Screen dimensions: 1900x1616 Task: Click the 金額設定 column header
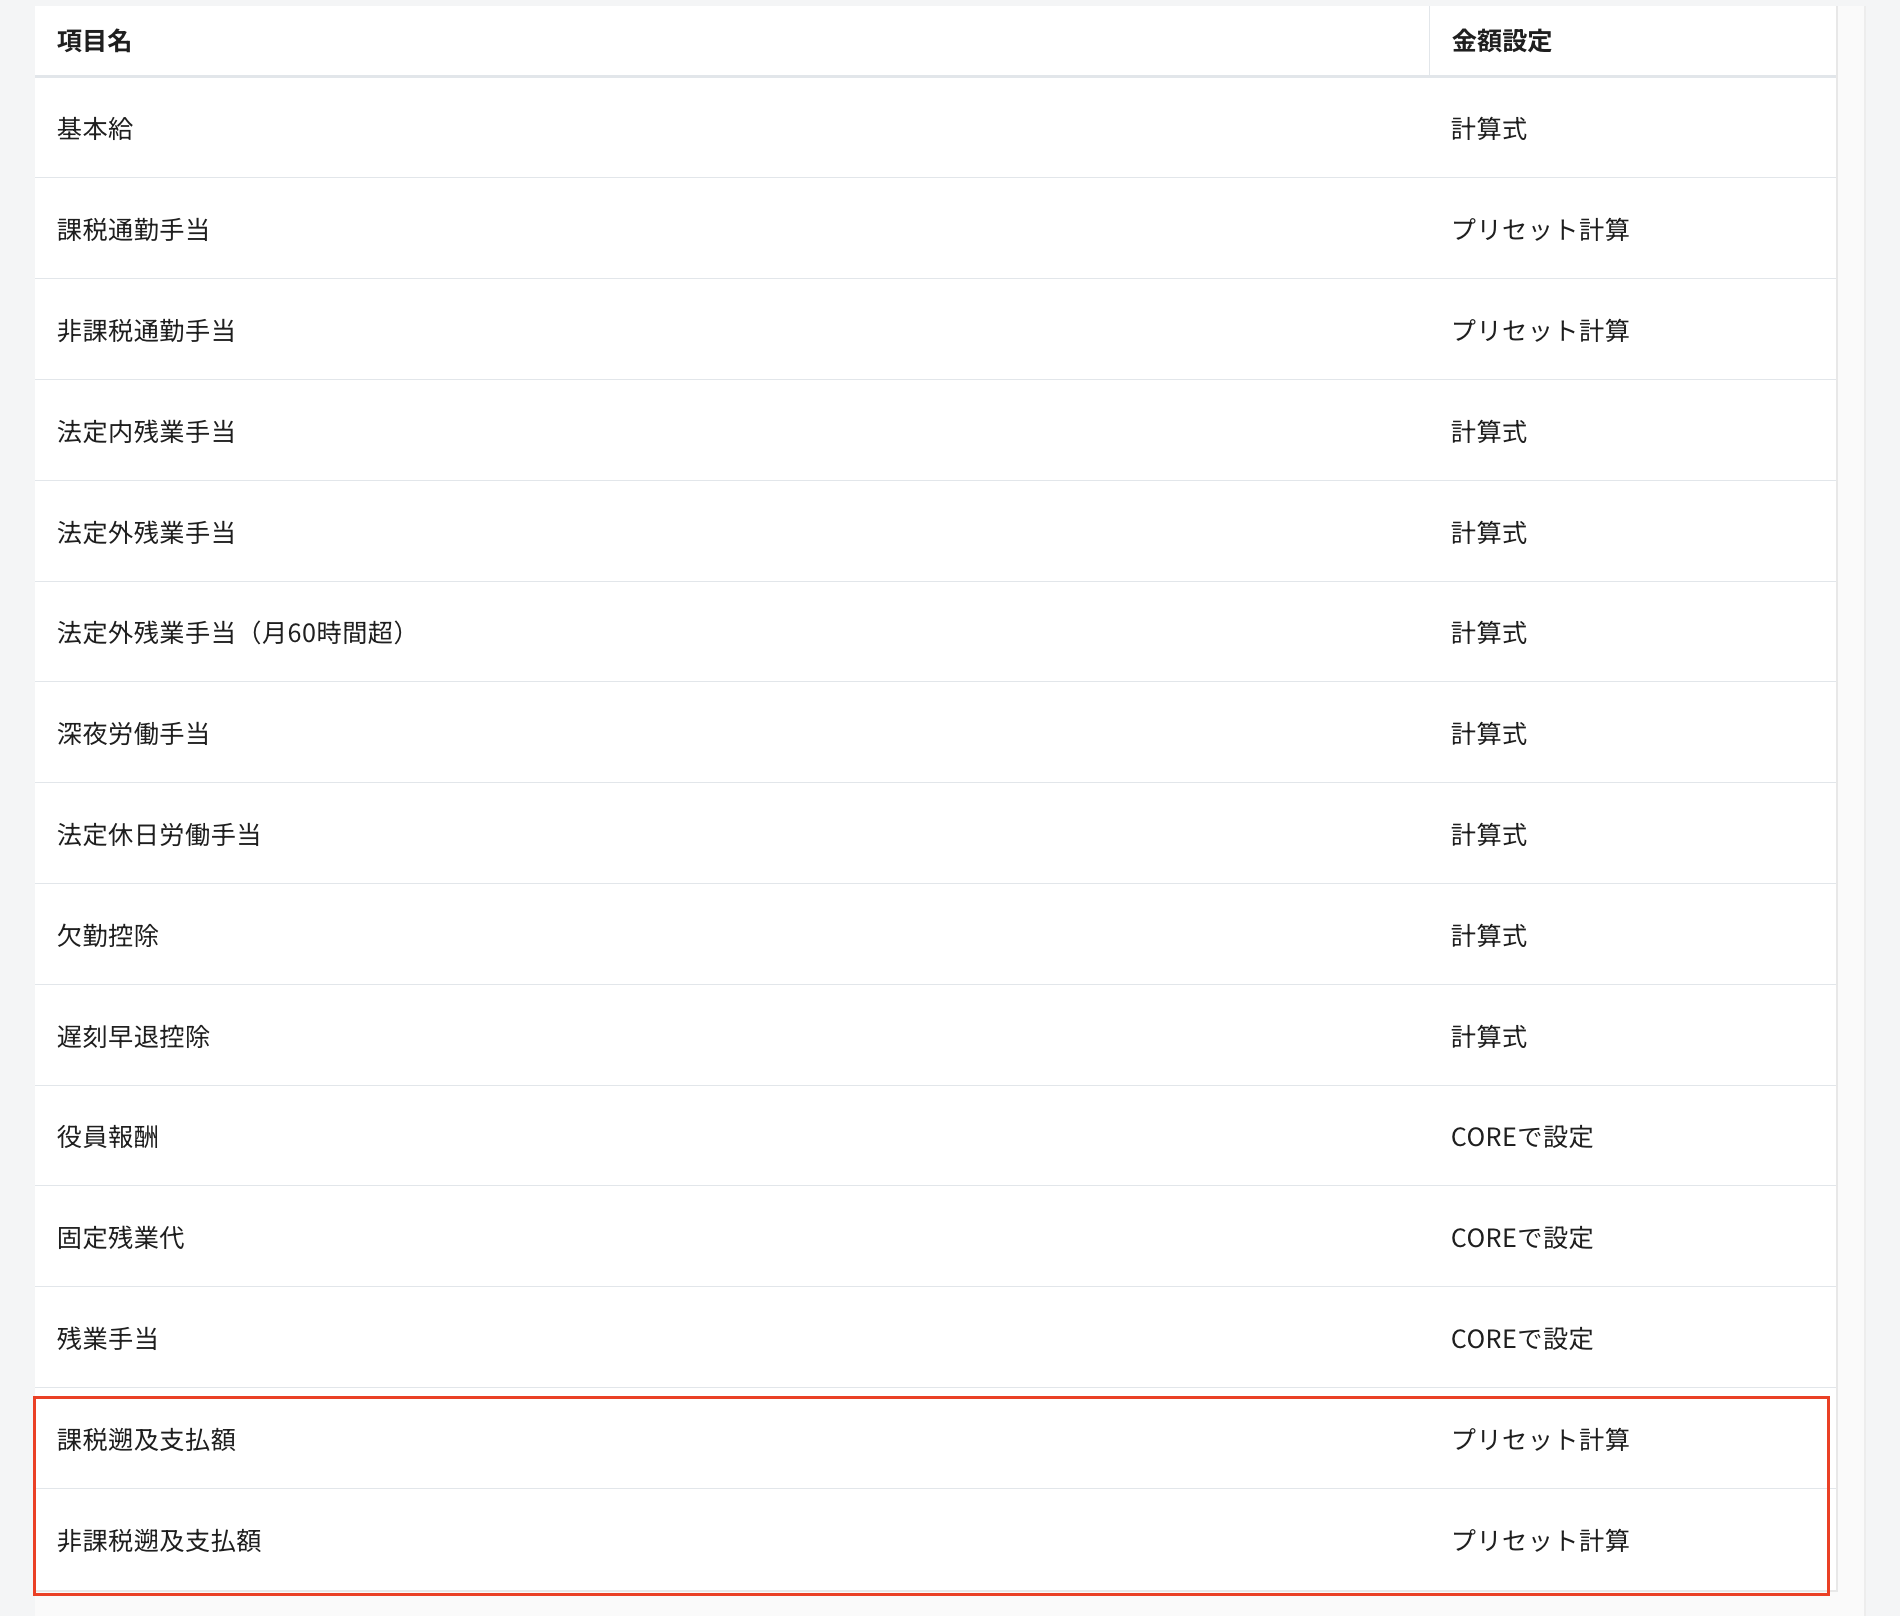click(x=1501, y=41)
